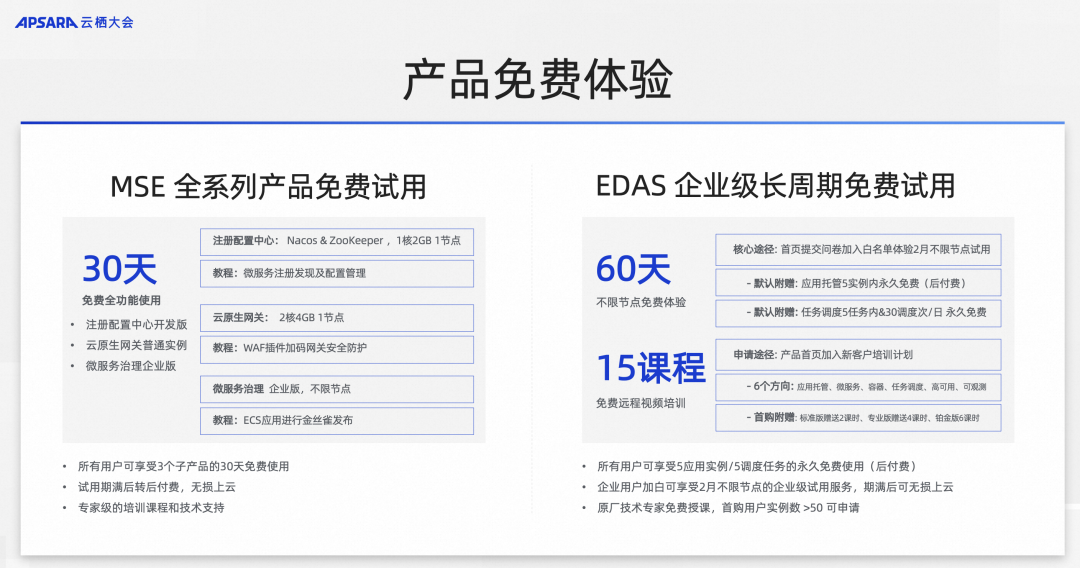Click box 申请途径: 产品首页加入新客户培训计划

858,355
